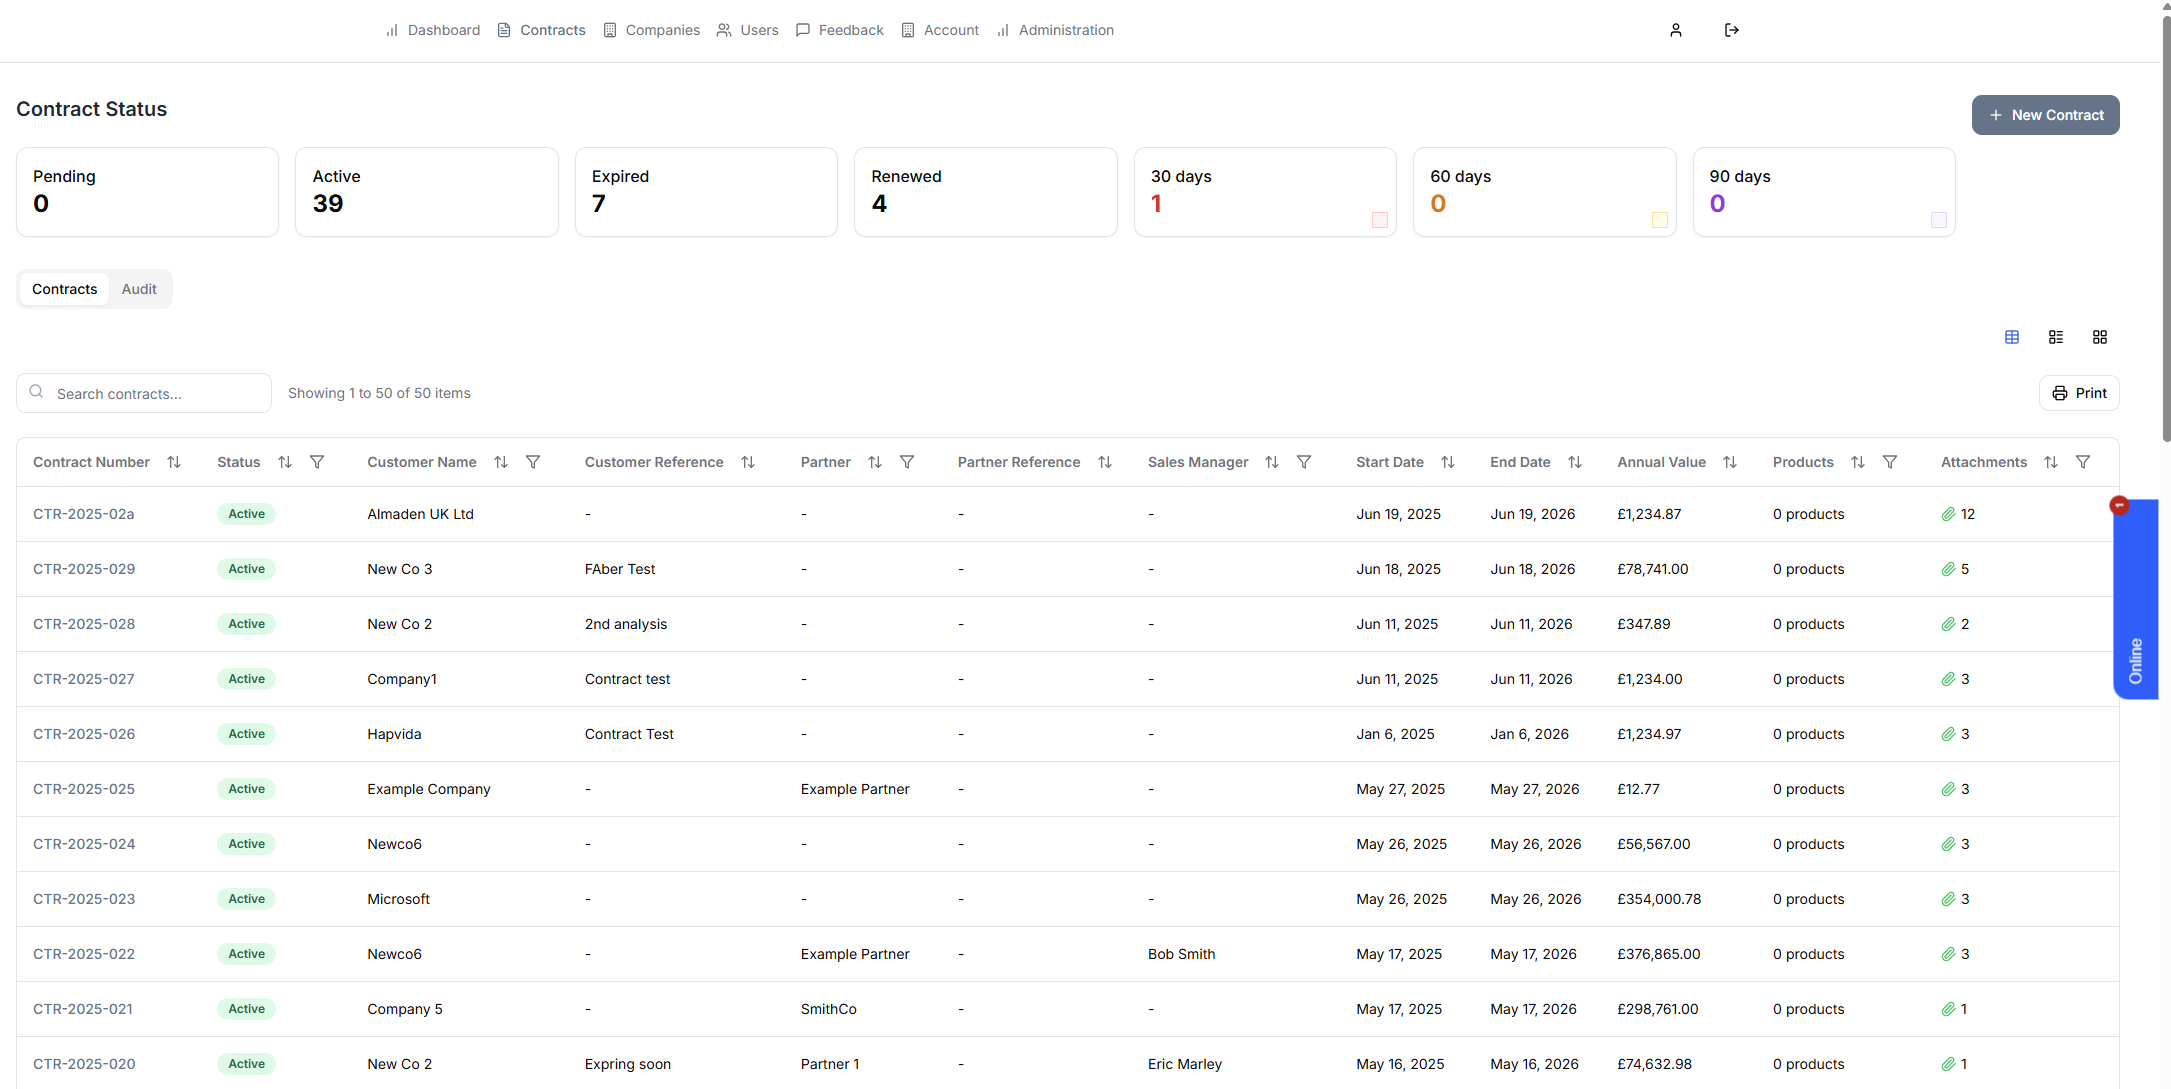Switch to list view icon
Viewport: 2171px width, 1089px height.
(x=2056, y=337)
